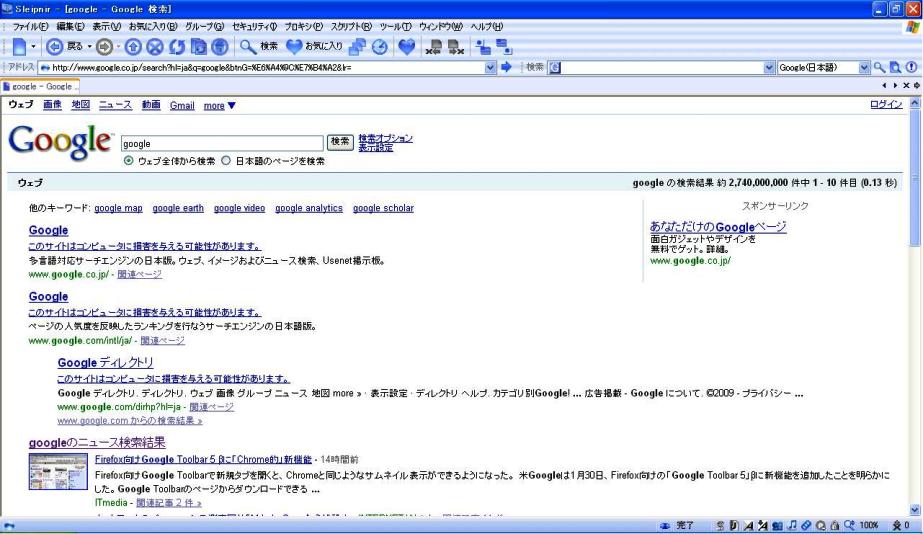Screen dimensions: 923x534
Task: Click the status bar Java J icon
Action: (x=734, y=525)
